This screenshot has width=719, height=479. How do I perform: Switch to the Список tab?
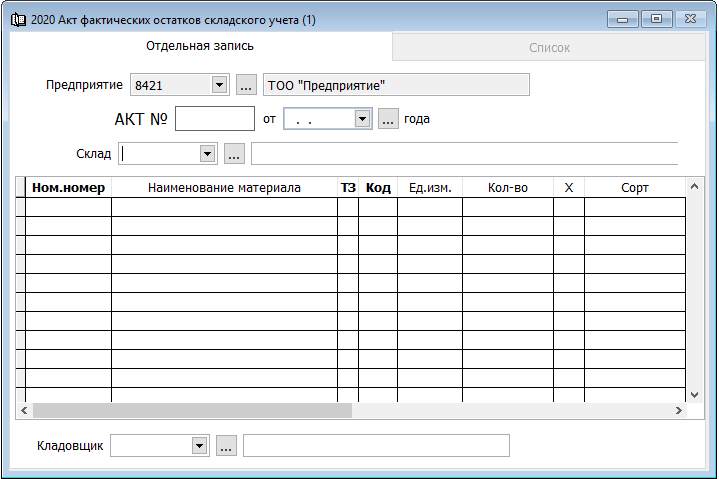tap(548, 47)
